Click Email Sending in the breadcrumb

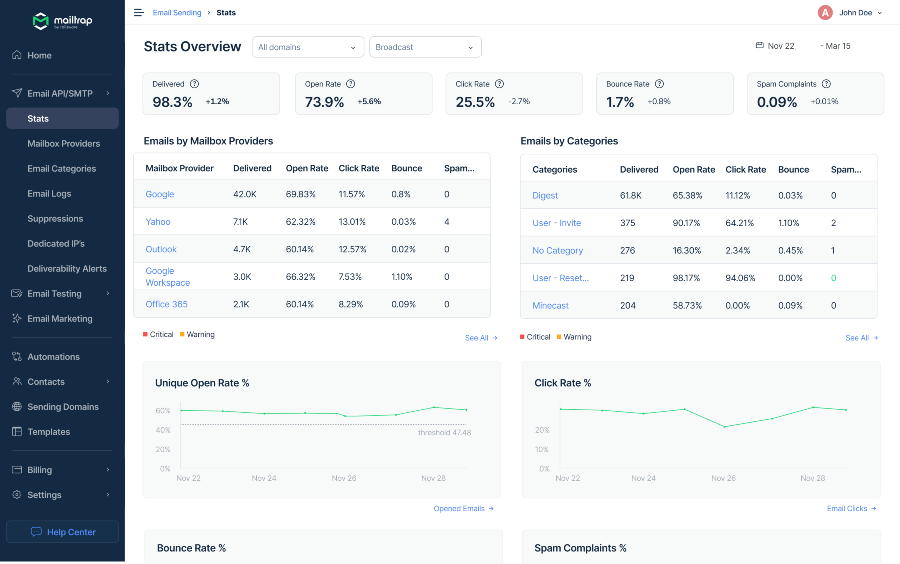tap(176, 13)
